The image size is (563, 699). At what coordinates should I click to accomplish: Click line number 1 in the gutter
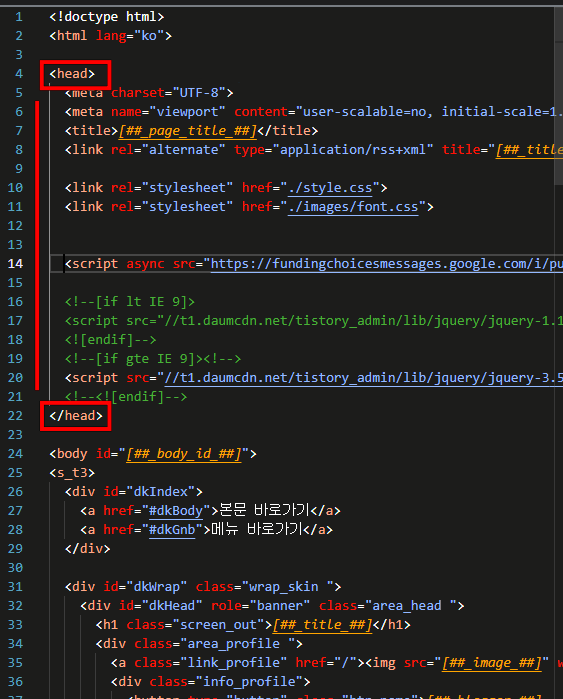coord(19,17)
